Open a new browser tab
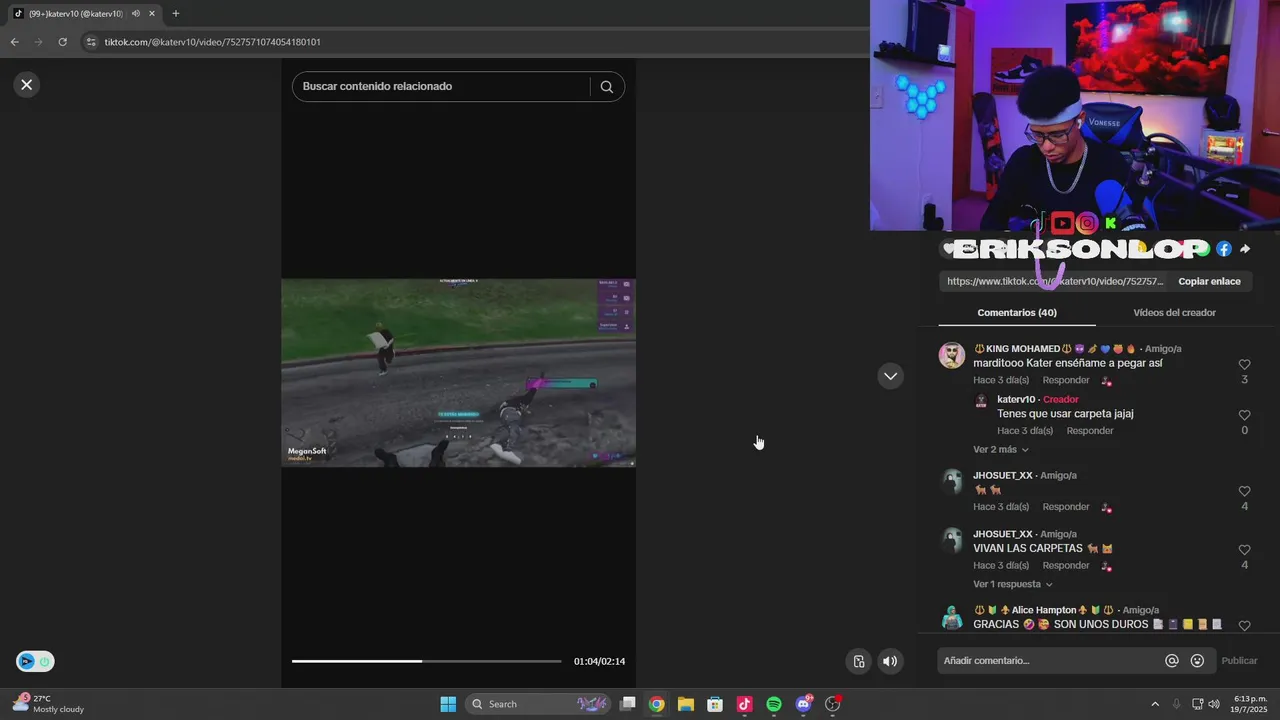Image resolution: width=1280 pixels, height=720 pixels. (x=176, y=14)
